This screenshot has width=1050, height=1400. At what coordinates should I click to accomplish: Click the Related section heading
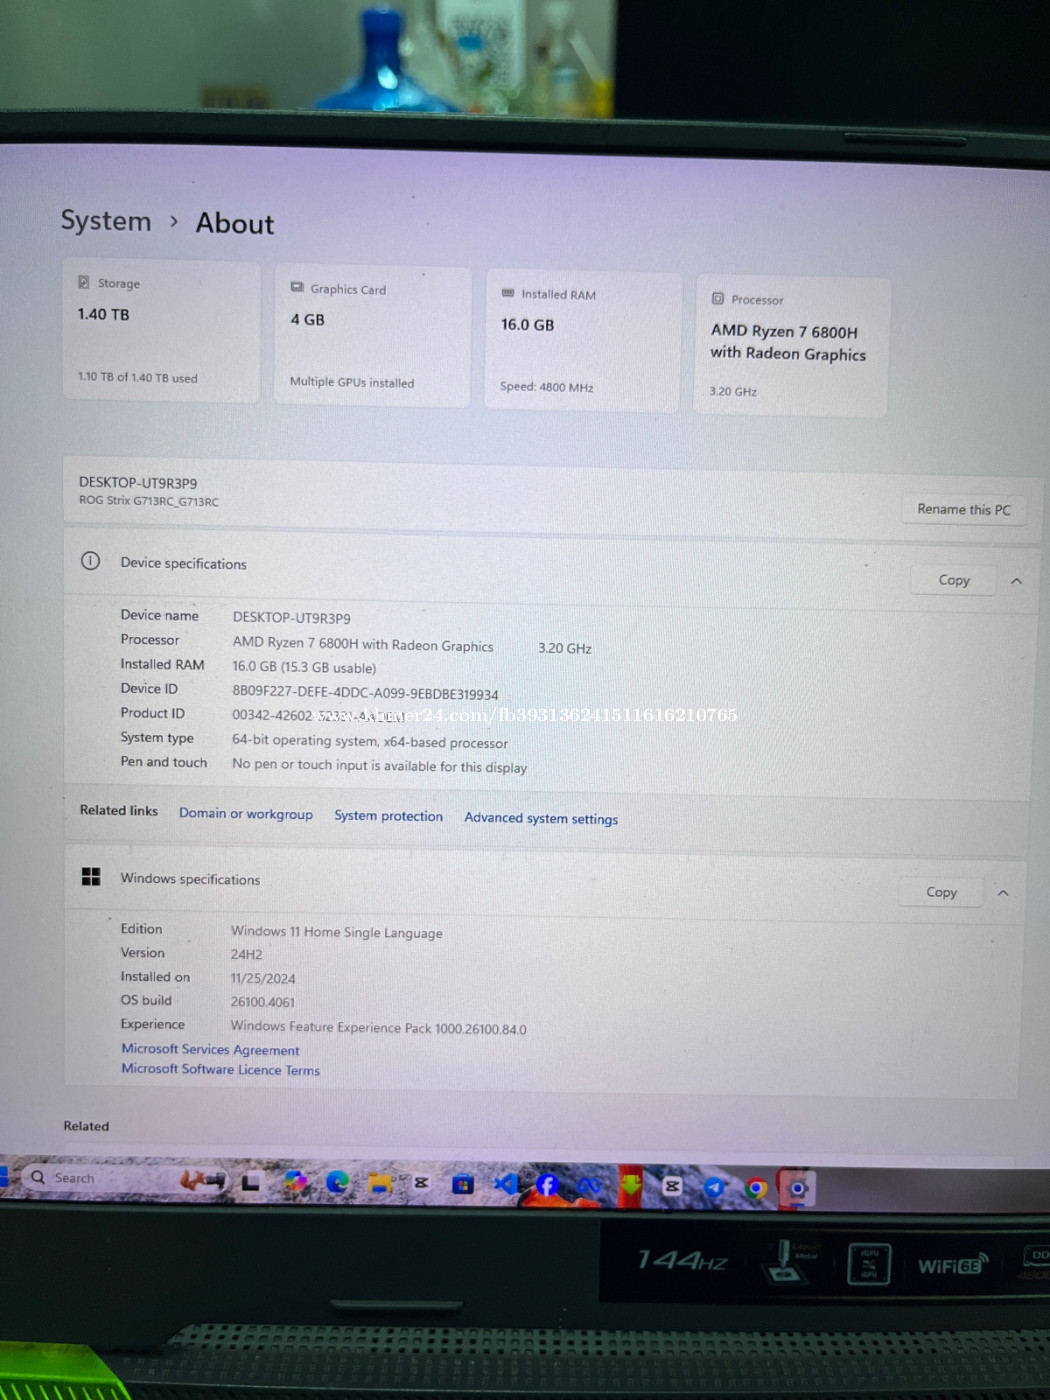click(x=86, y=1126)
